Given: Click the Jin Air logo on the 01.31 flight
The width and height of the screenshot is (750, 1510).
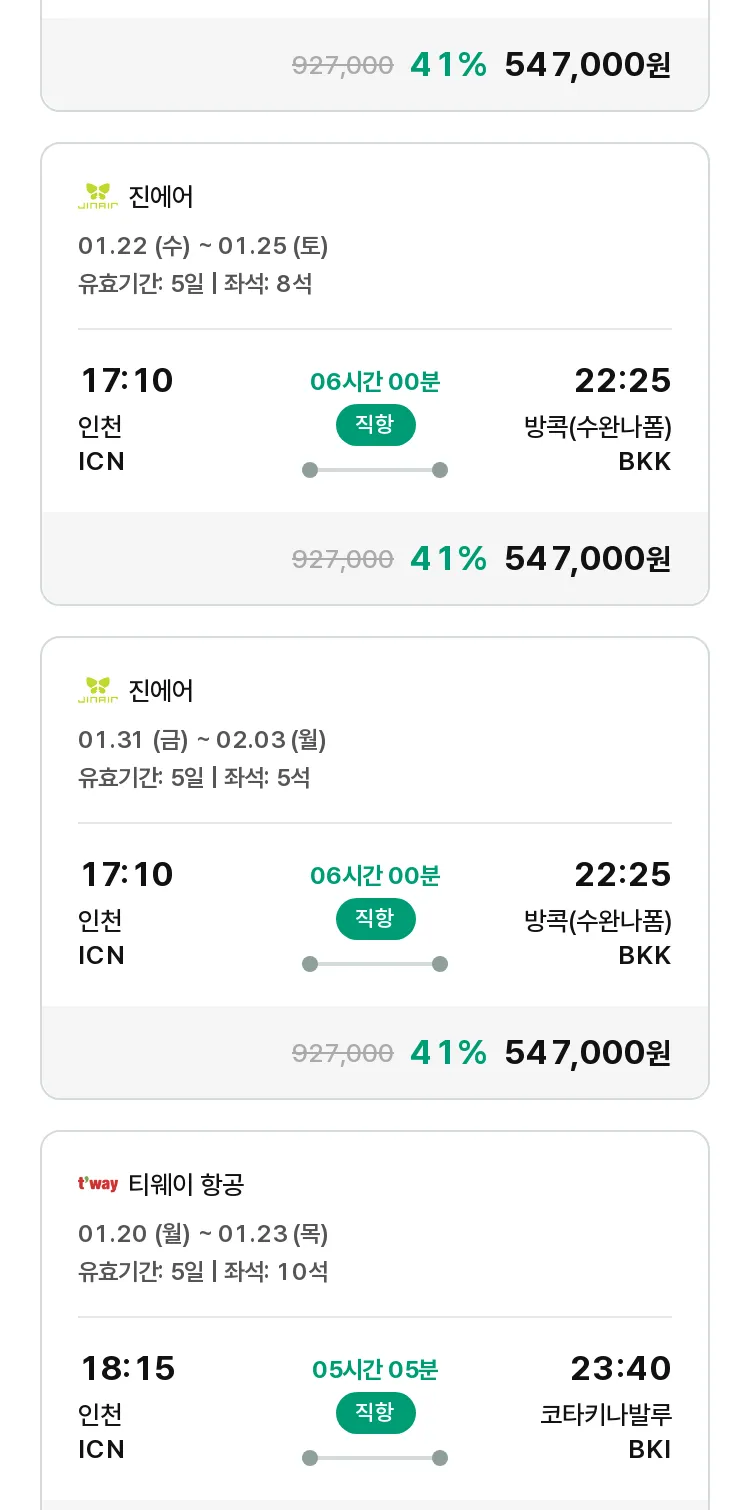Looking at the screenshot, I should 98,690.
